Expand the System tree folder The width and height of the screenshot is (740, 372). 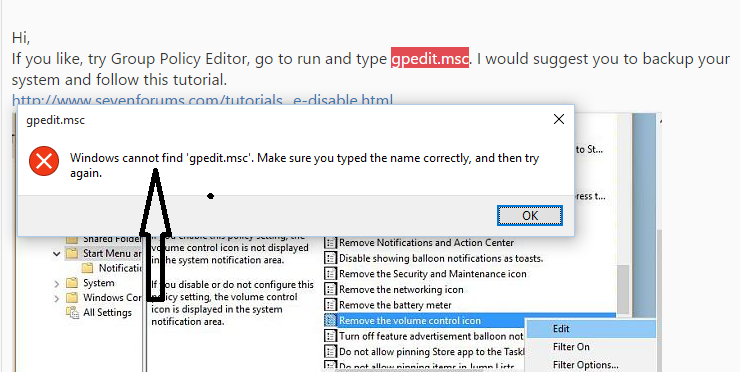(57, 284)
